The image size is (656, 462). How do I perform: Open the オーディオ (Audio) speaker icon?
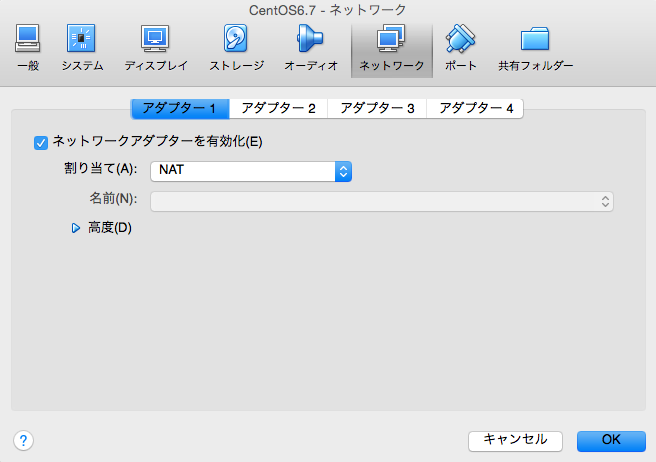click(x=310, y=38)
